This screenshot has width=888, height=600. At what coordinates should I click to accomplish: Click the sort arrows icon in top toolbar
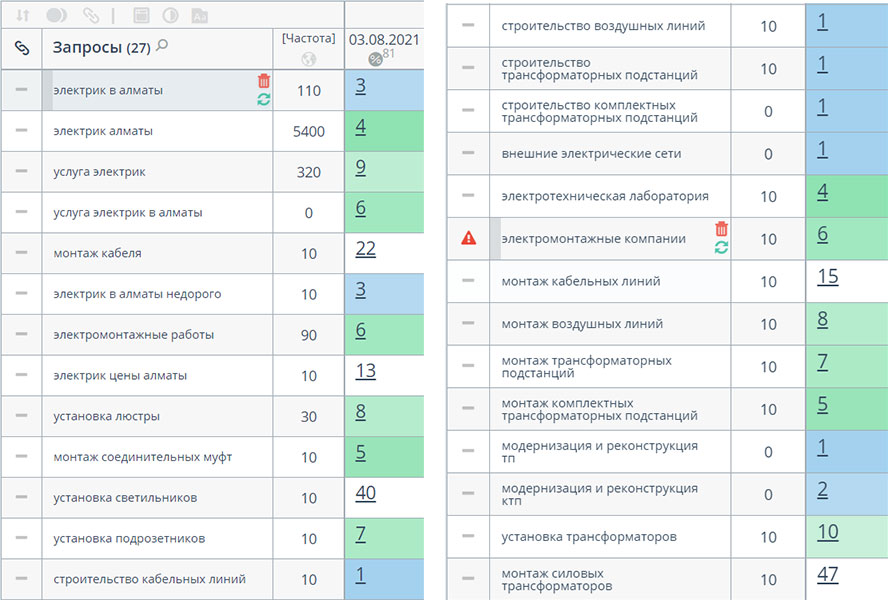tap(22, 15)
